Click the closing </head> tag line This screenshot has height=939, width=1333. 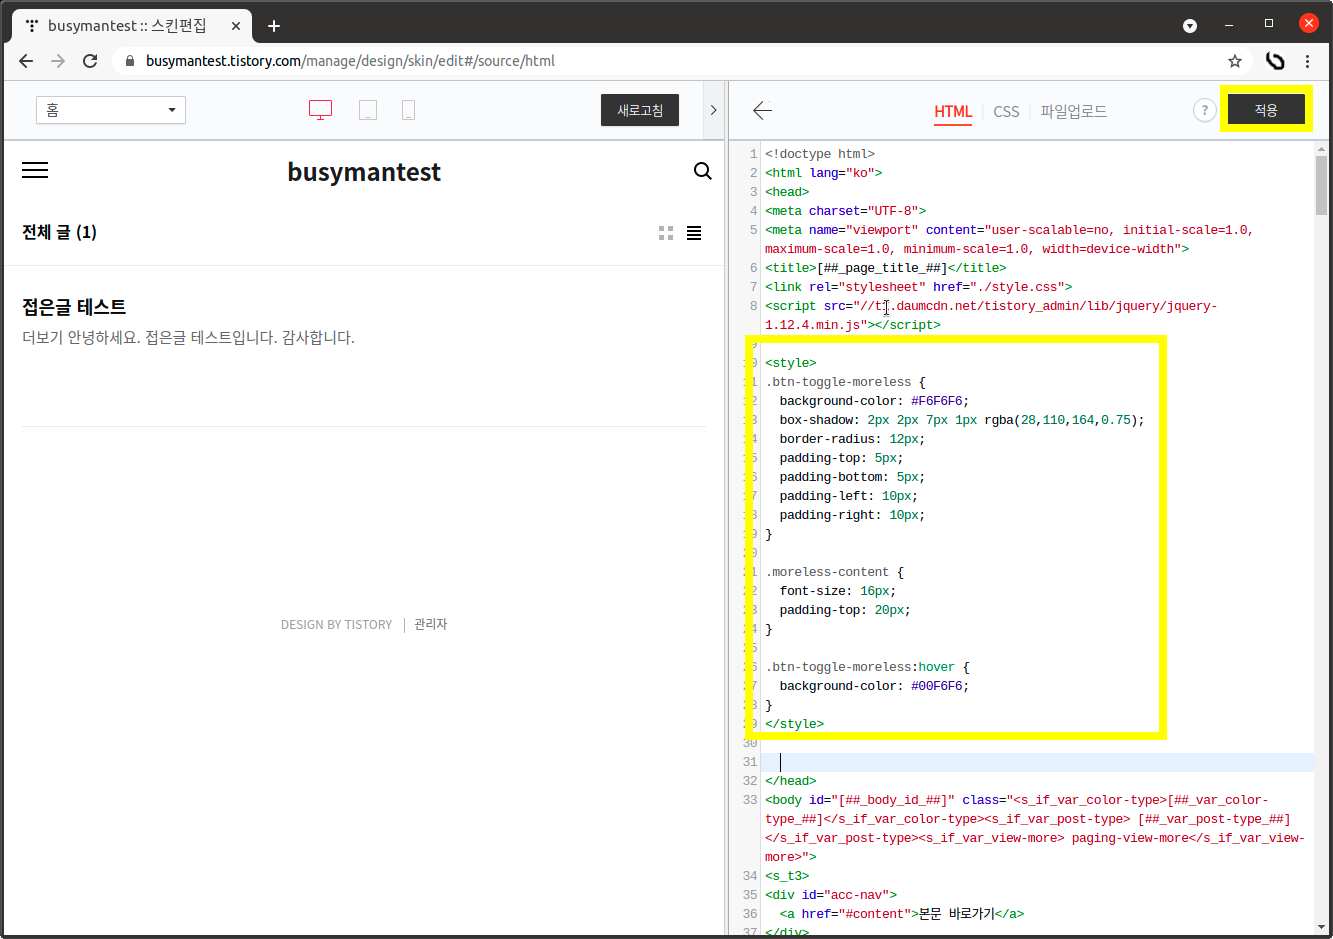791,781
